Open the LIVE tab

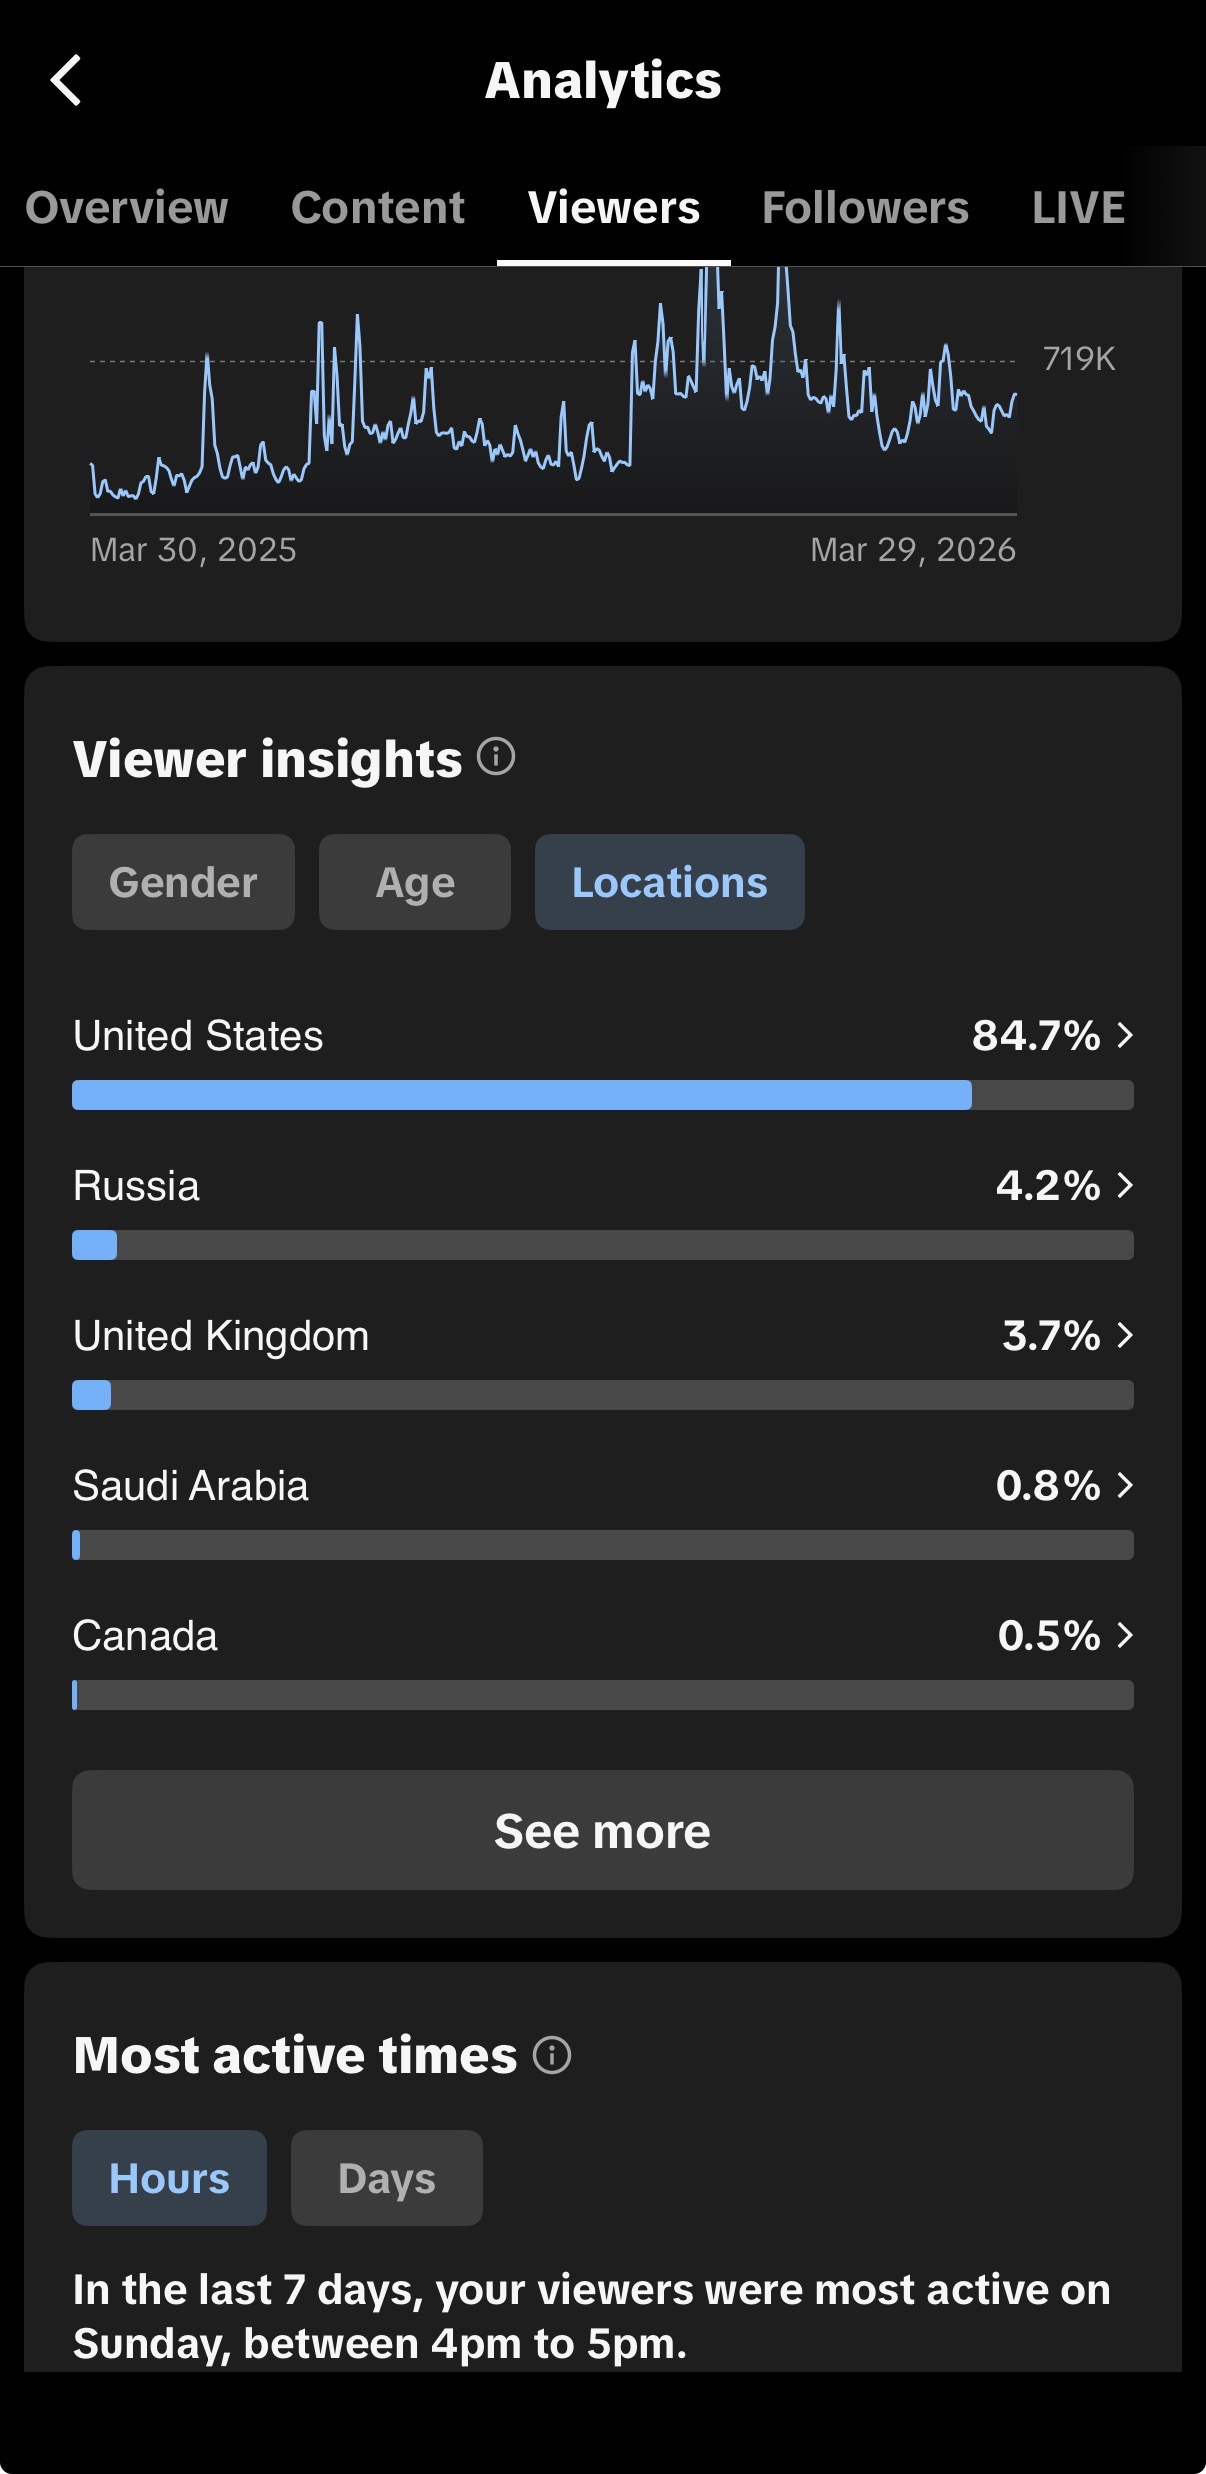click(1078, 208)
